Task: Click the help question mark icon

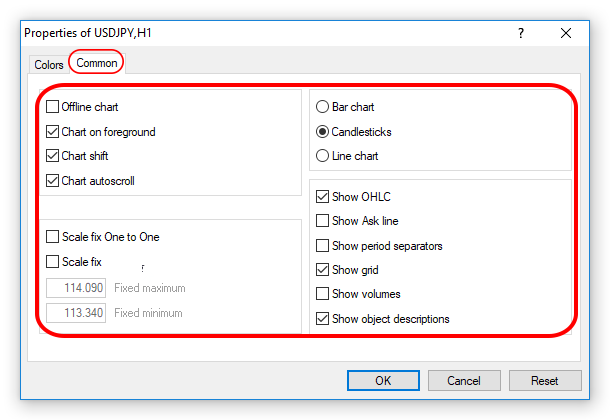Action: 521,33
